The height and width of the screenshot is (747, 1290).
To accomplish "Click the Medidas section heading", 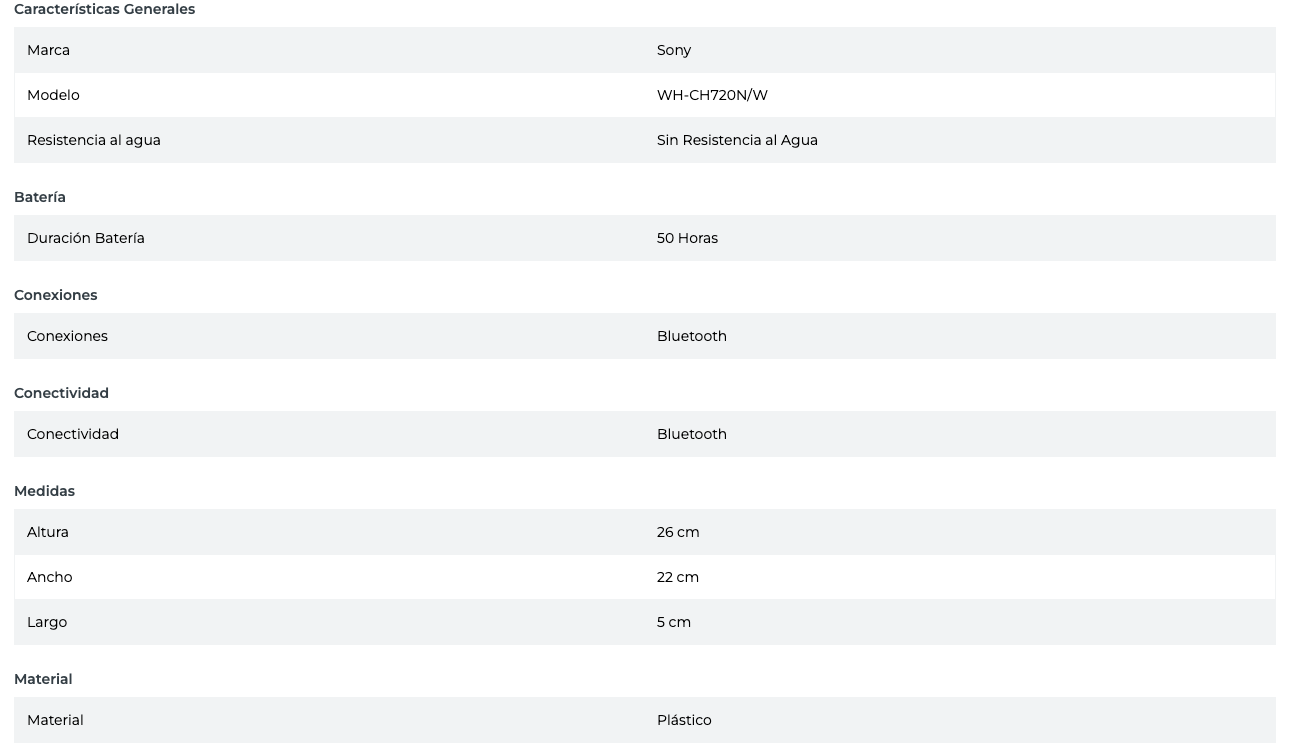I will pyautogui.click(x=44, y=491).
